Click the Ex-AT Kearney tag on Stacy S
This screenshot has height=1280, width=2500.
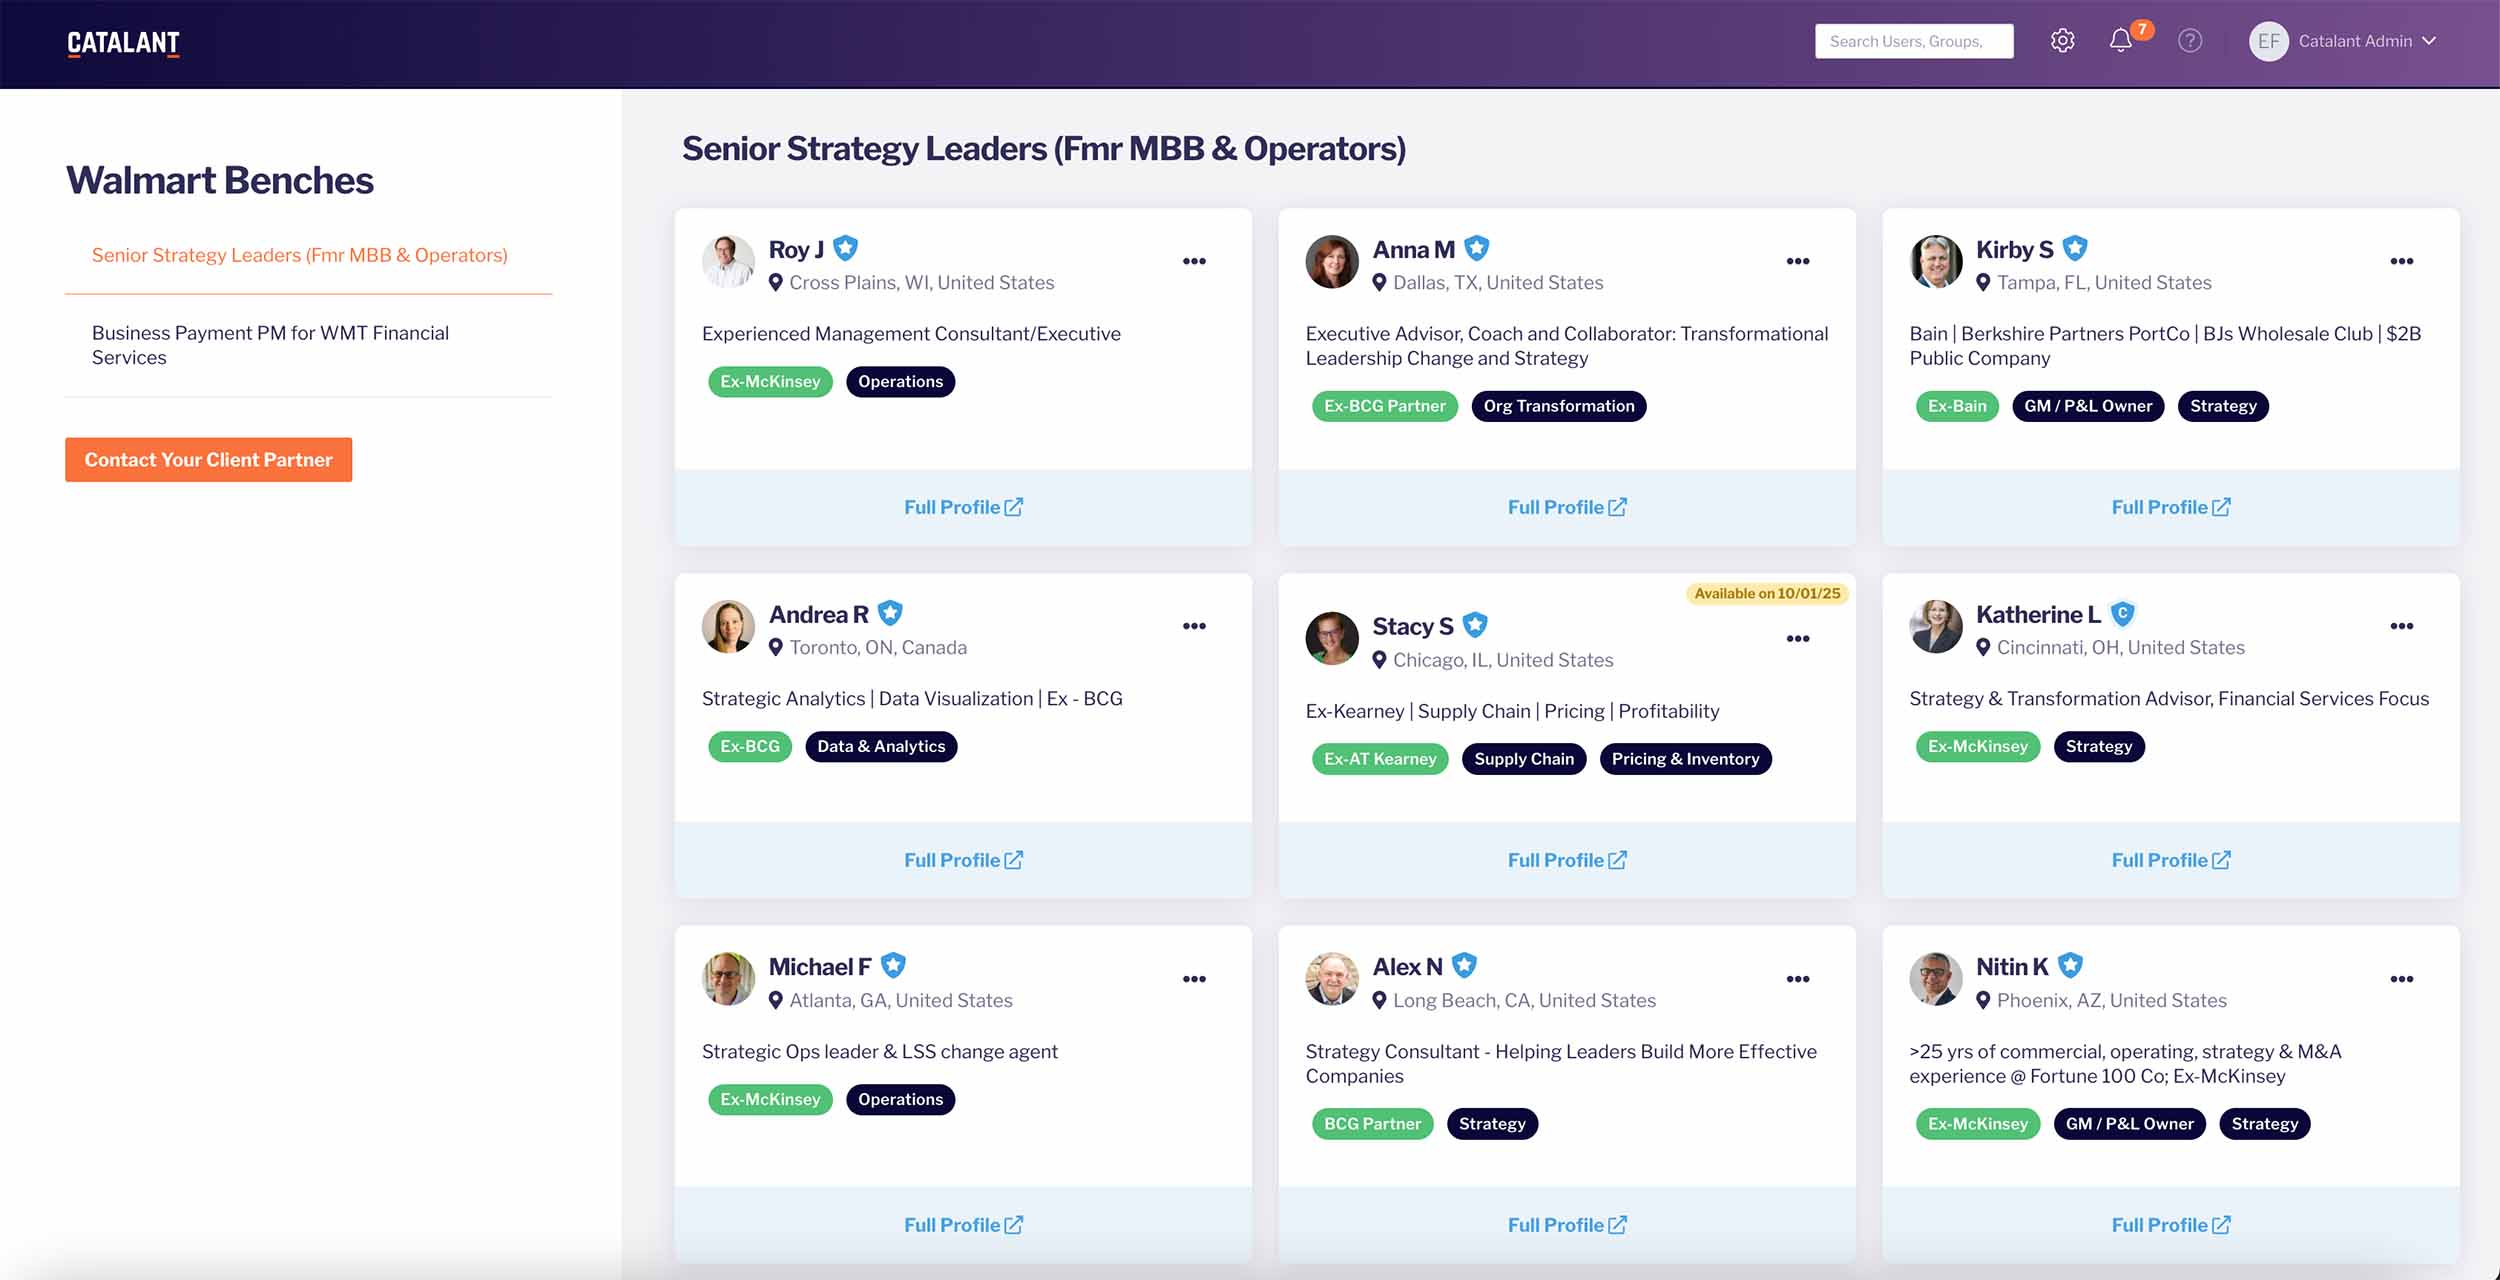(1380, 759)
